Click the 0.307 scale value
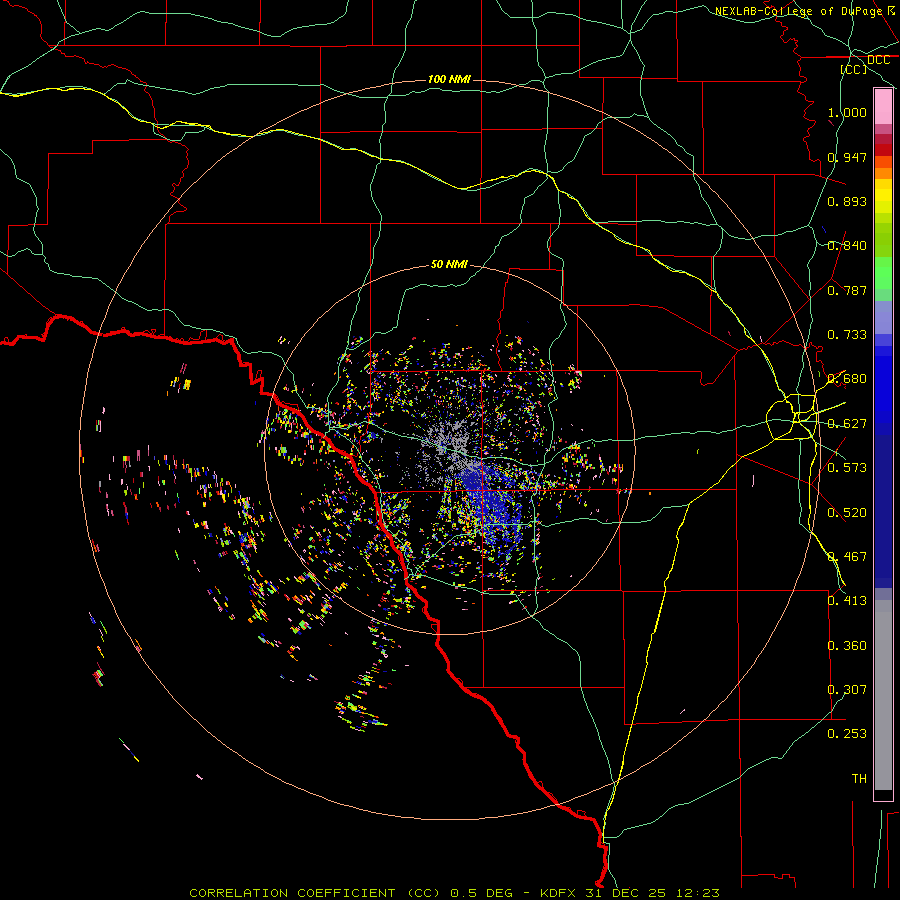The height and width of the screenshot is (900, 900). 847,690
